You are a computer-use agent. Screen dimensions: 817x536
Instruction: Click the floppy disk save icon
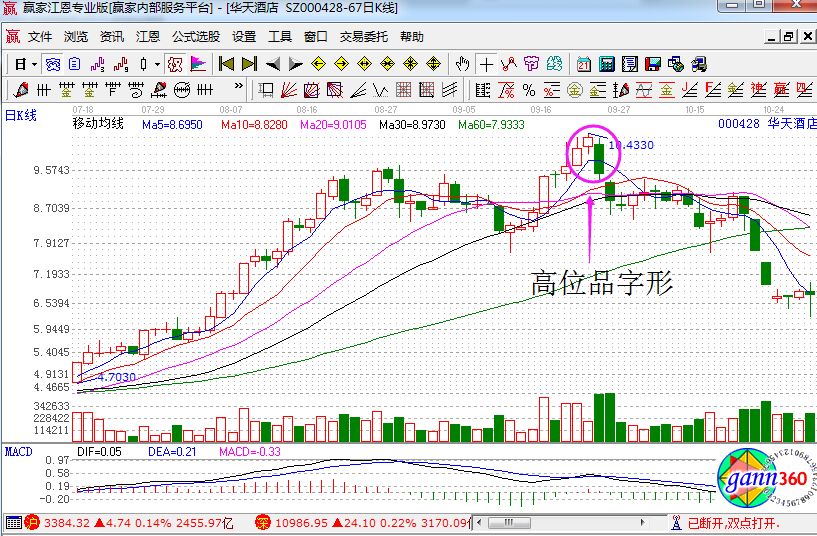point(652,64)
